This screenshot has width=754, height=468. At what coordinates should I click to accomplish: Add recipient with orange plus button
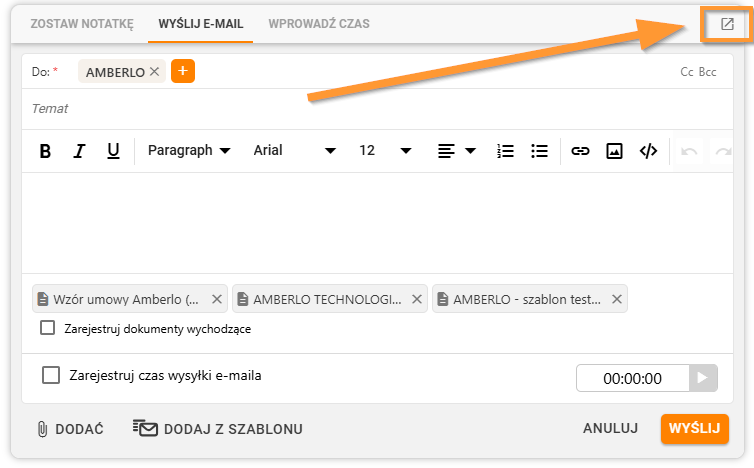(183, 71)
